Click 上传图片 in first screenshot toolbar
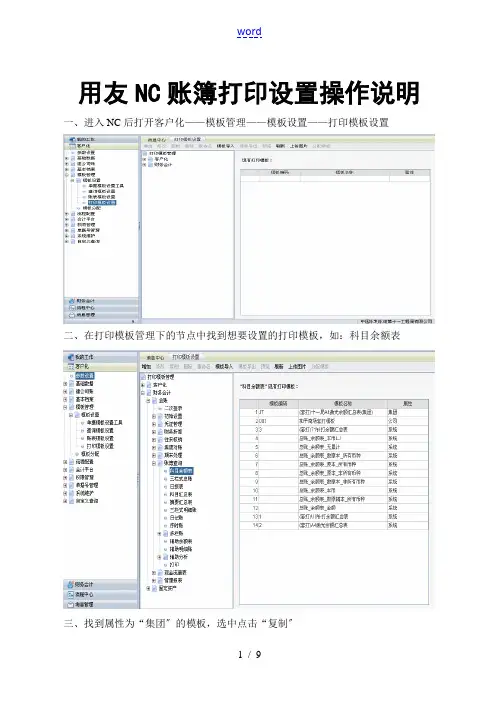The height and width of the screenshot is (708, 502). pos(298,146)
